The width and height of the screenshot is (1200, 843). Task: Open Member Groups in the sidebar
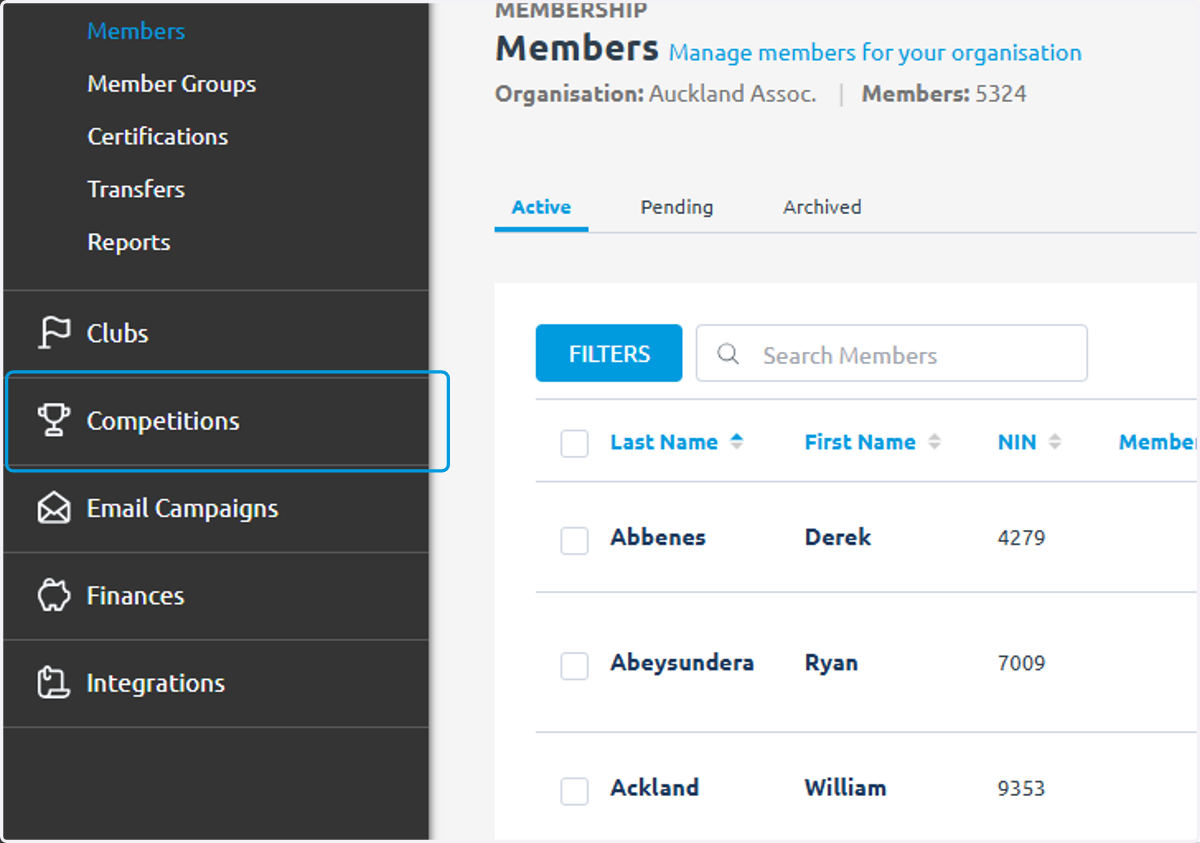coord(171,84)
